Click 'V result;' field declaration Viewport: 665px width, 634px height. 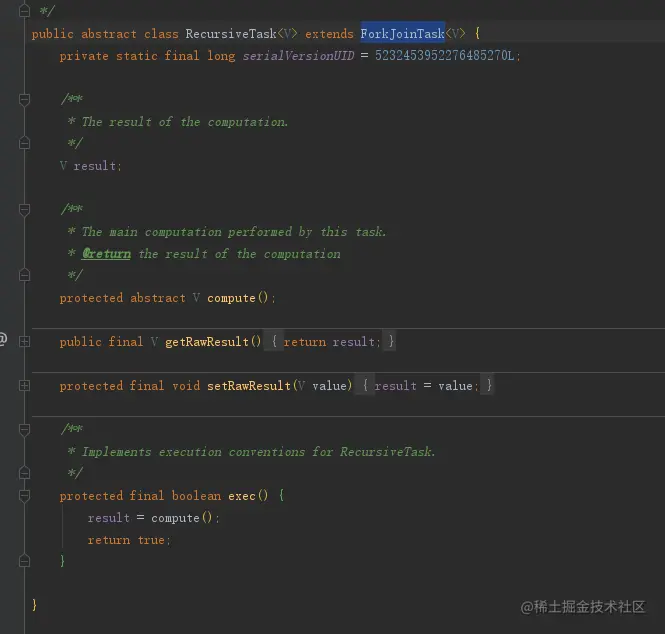click(90, 166)
